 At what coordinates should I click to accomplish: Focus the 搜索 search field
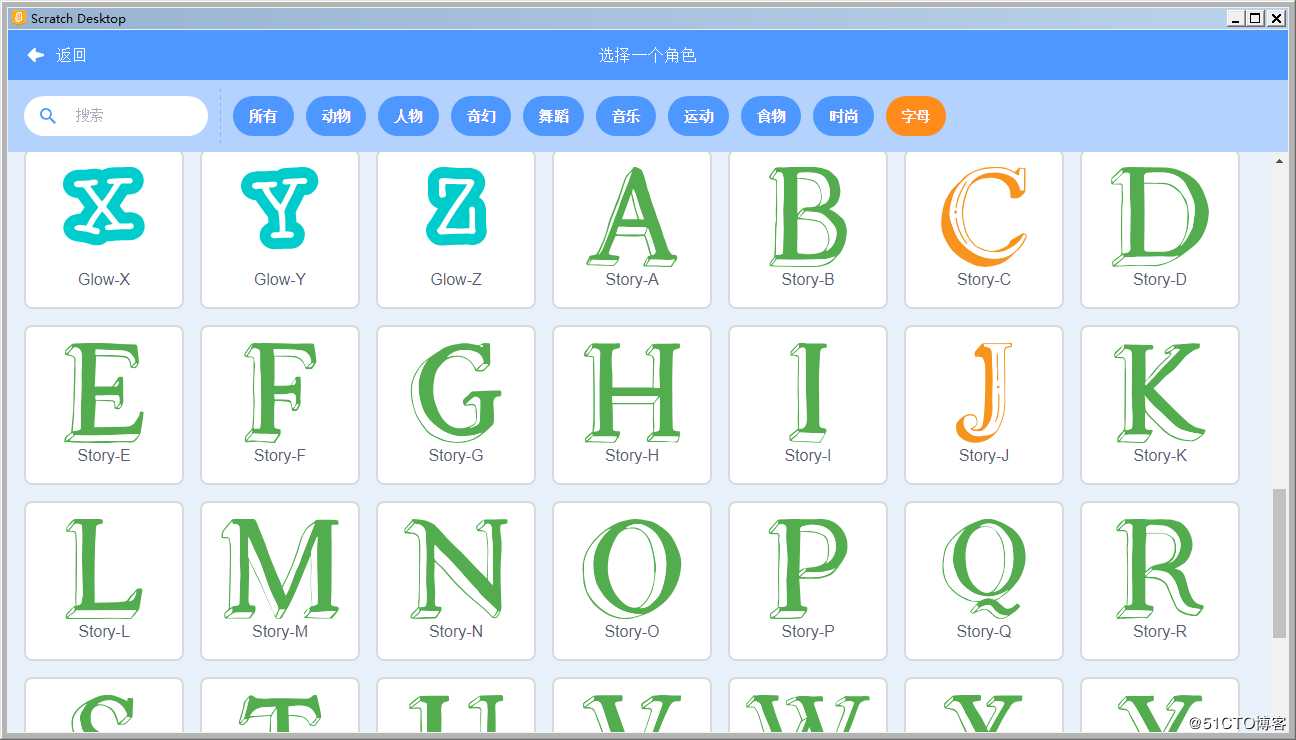click(x=116, y=116)
